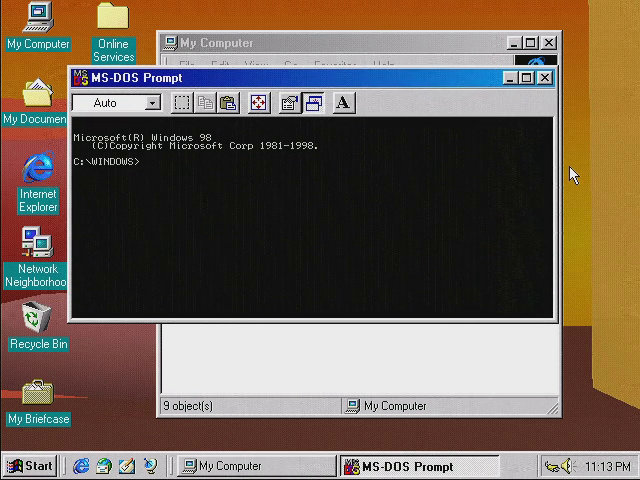Open the Start menu
This screenshot has width=640, height=480.
30,466
